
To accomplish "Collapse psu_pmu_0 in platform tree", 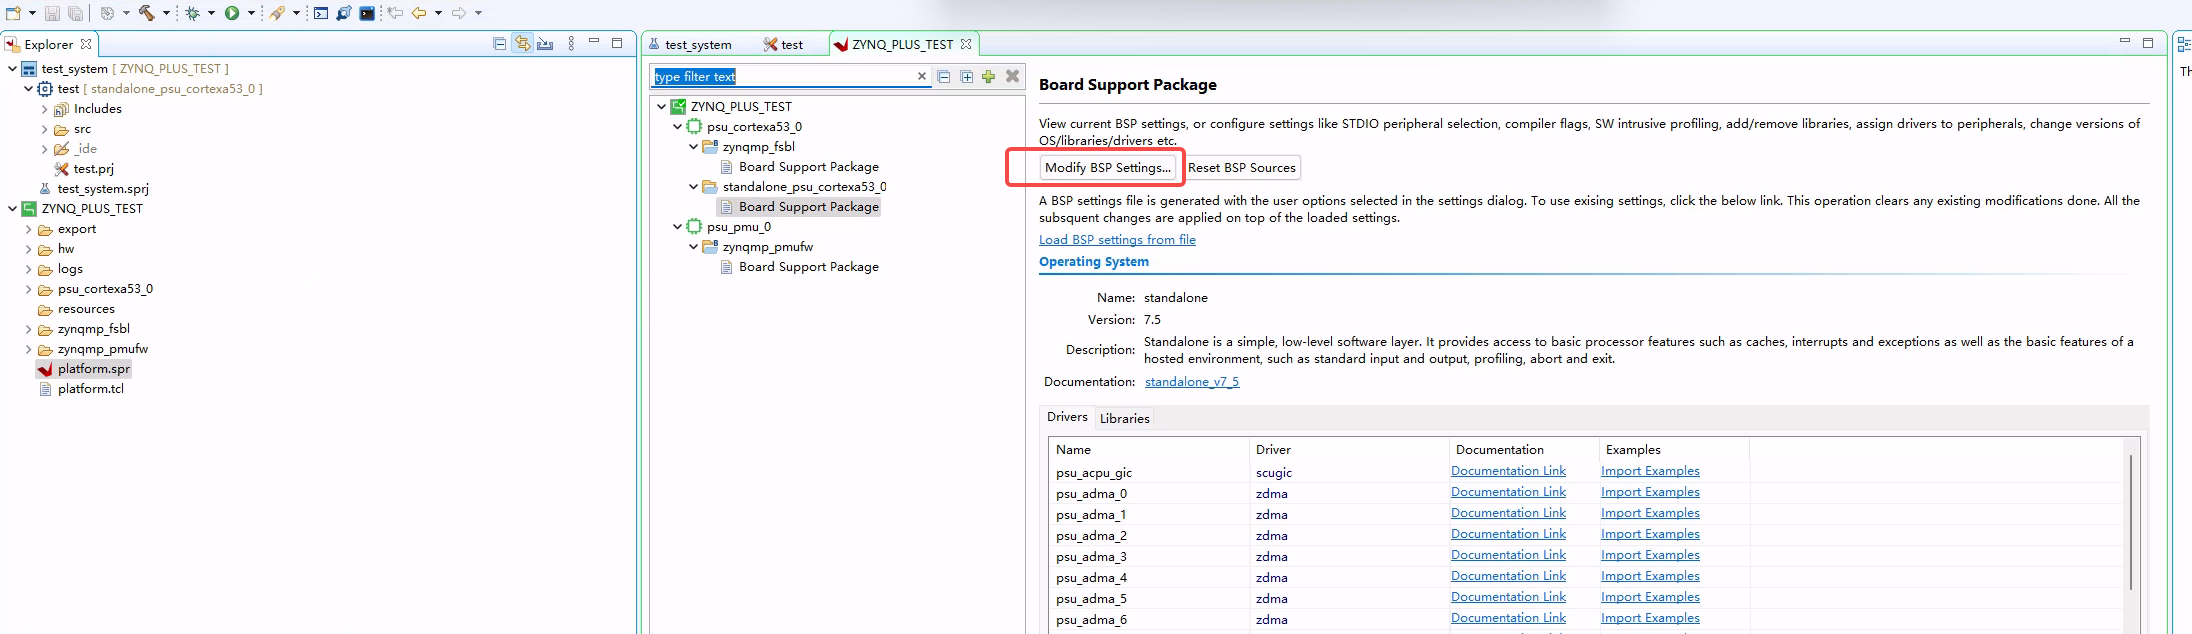I will coord(677,227).
